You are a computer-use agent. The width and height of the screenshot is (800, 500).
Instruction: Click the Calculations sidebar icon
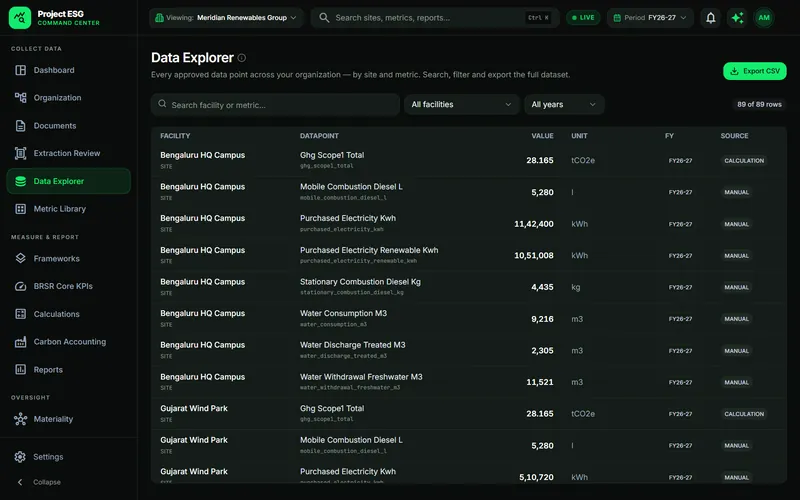click(x=20, y=314)
